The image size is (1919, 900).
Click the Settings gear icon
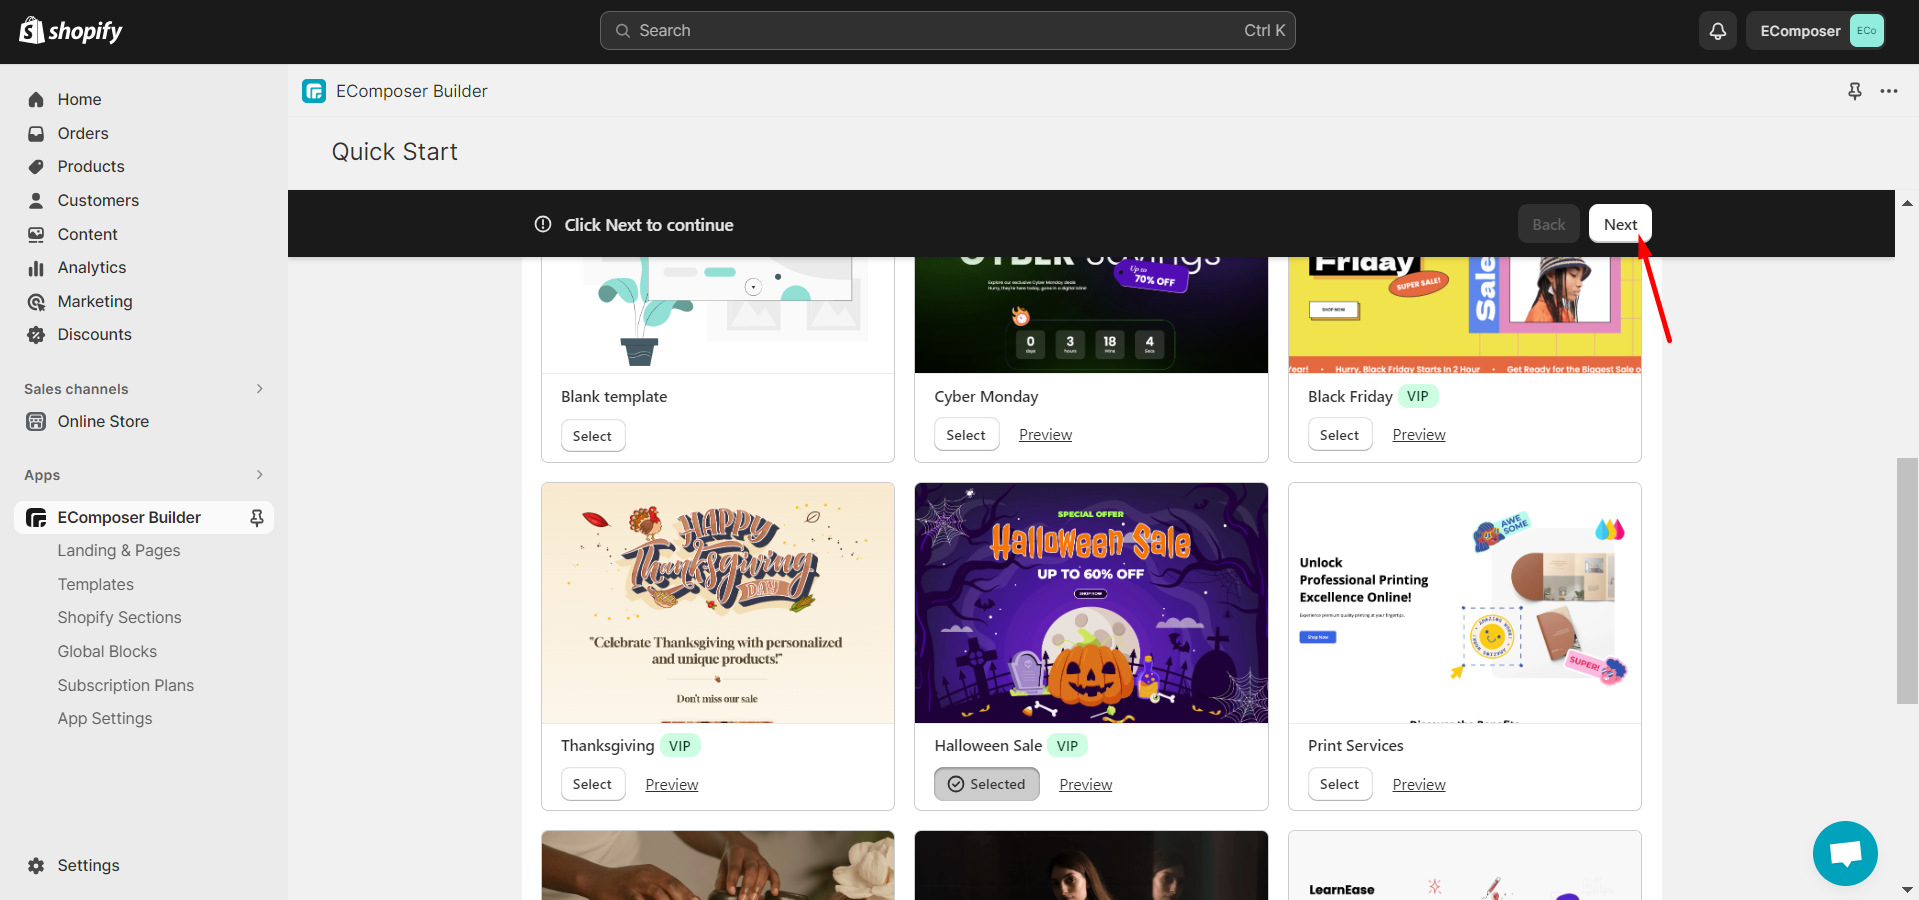[36, 865]
